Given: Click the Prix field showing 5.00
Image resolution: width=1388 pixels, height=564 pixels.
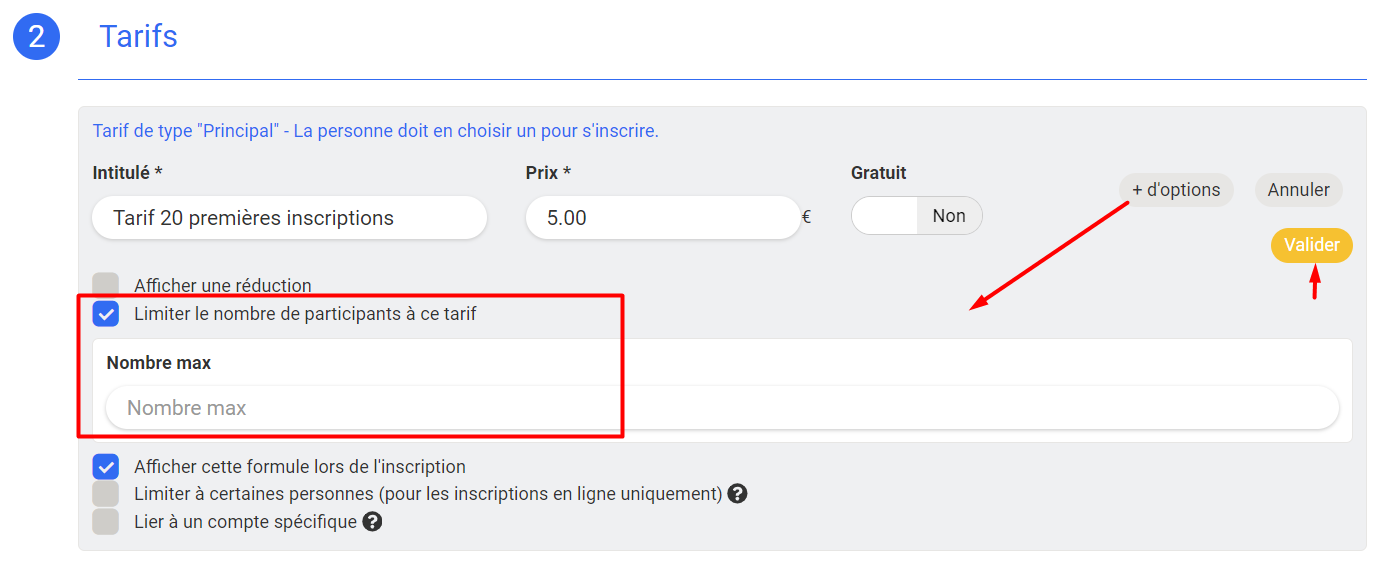Looking at the screenshot, I should point(663,218).
